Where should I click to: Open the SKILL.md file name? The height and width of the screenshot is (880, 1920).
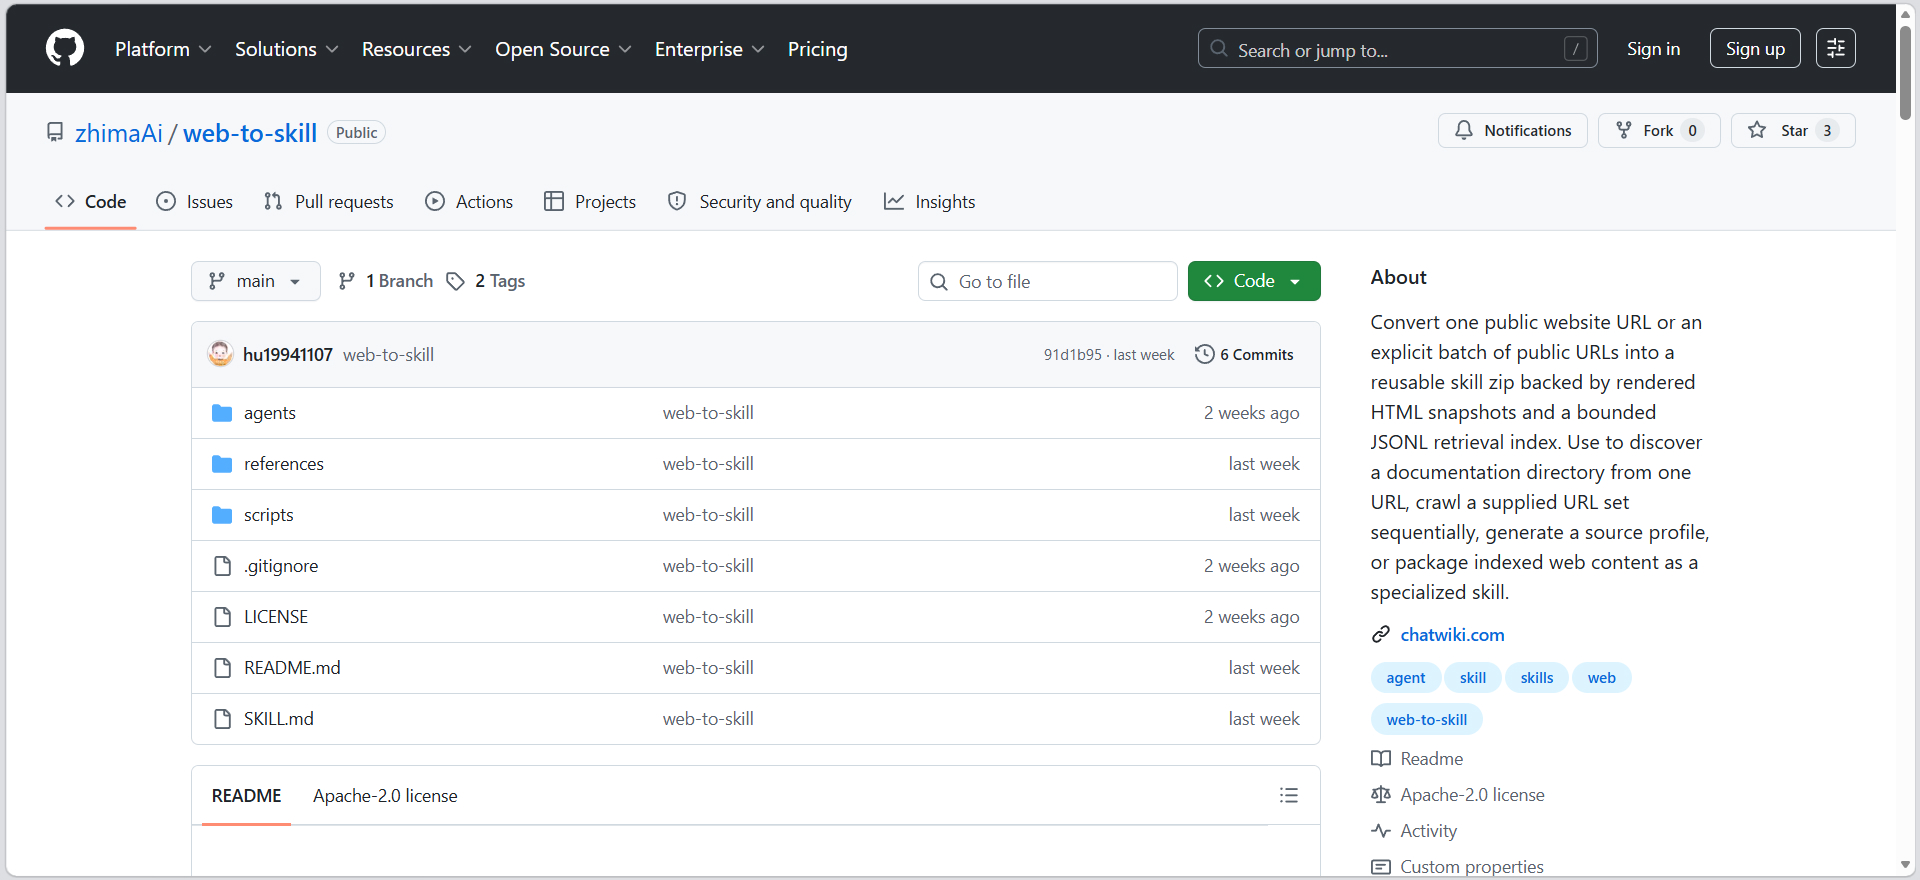279,719
